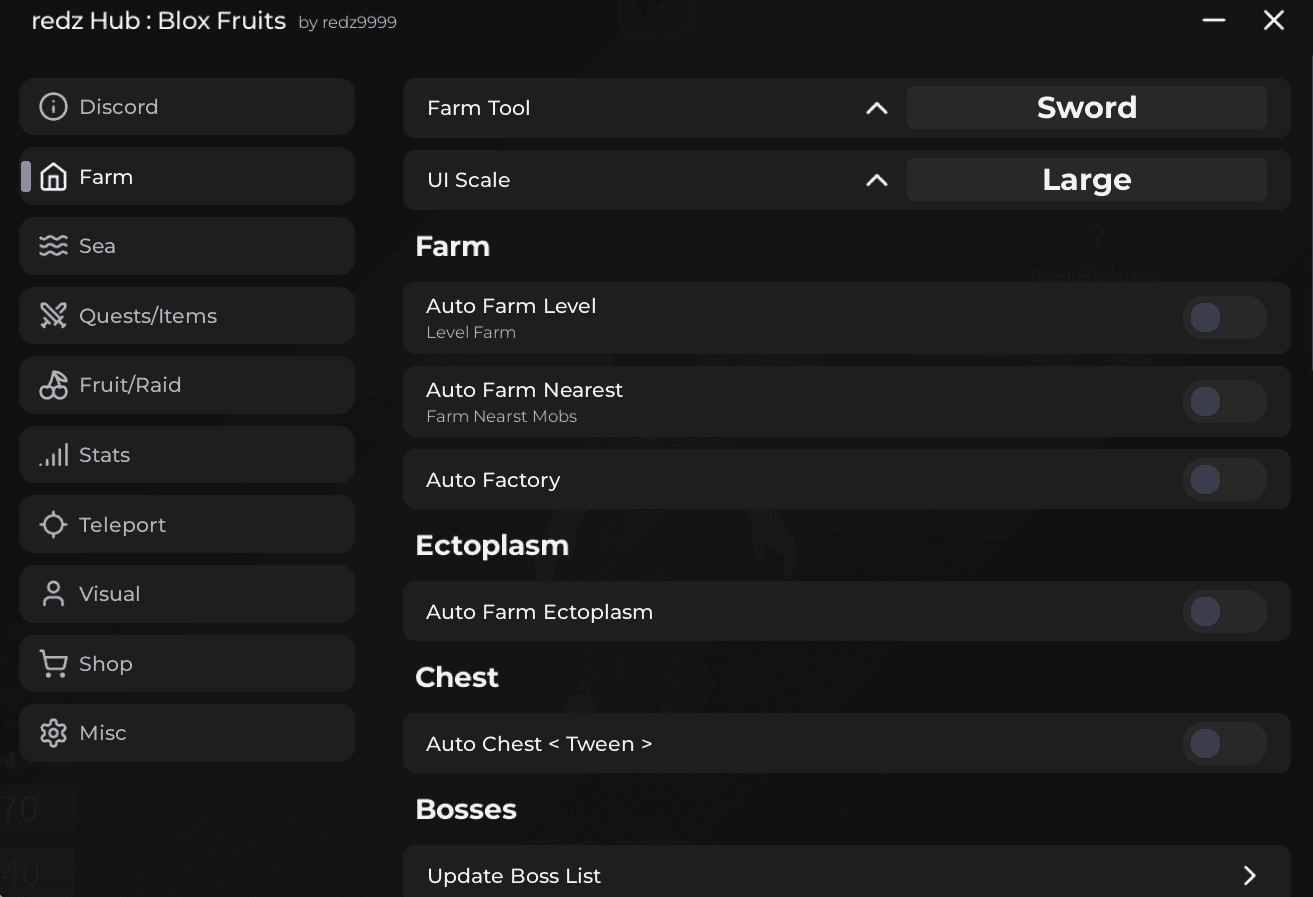Viewport: 1313px width, 897px height.
Task: Enable Auto Farm Level
Action: click(x=1224, y=317)
